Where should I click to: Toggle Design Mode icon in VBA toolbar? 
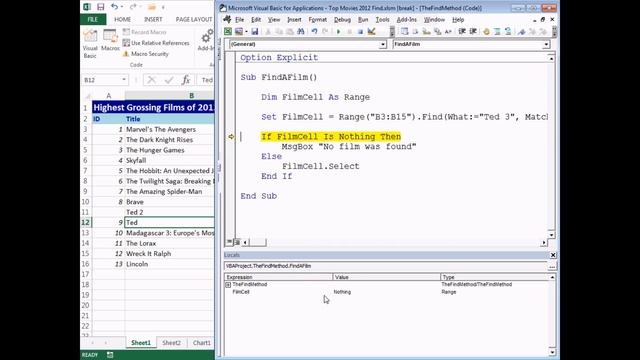point(371,31)
